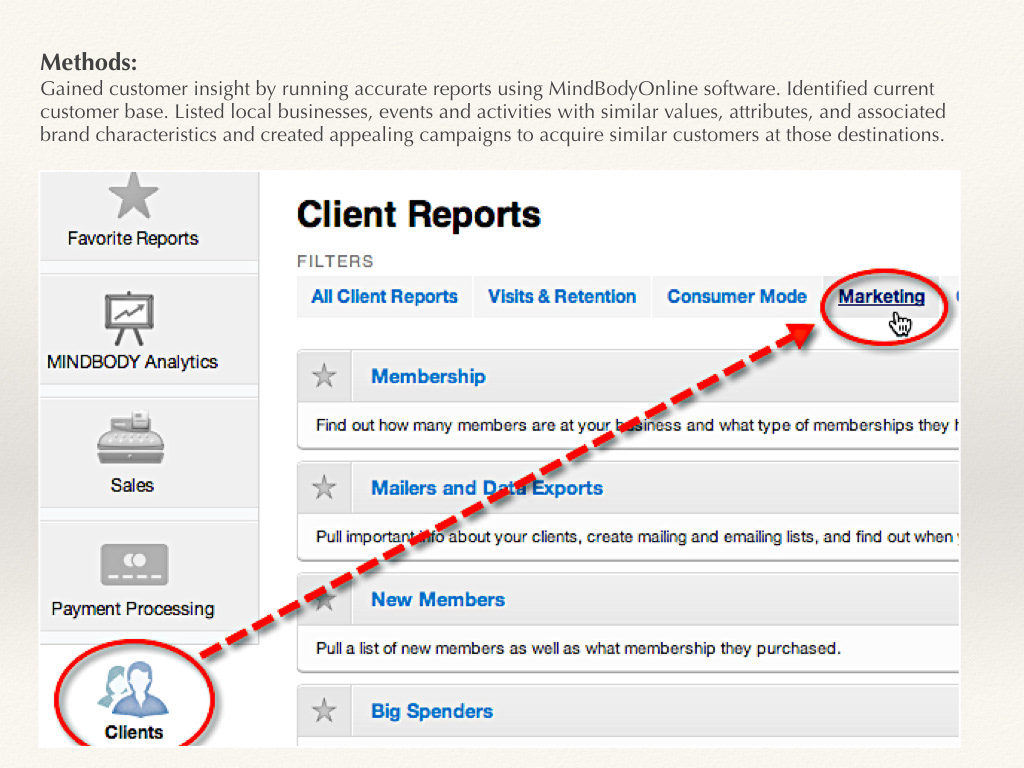Click the MINDBODY Analytics label
The image size is (1024, 768).
tap(133, 362)
